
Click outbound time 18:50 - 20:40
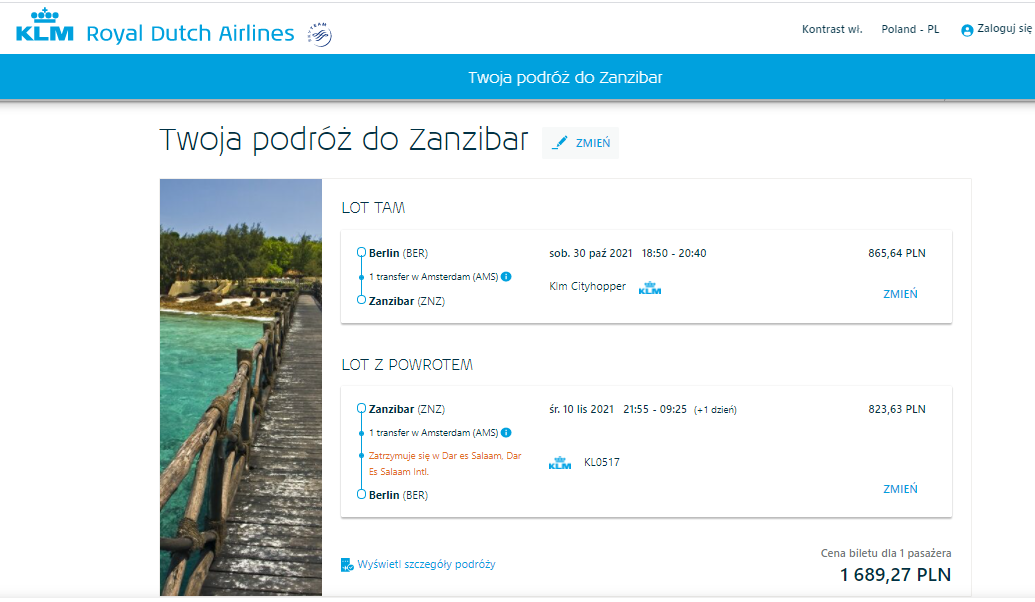tap(674, 253)
